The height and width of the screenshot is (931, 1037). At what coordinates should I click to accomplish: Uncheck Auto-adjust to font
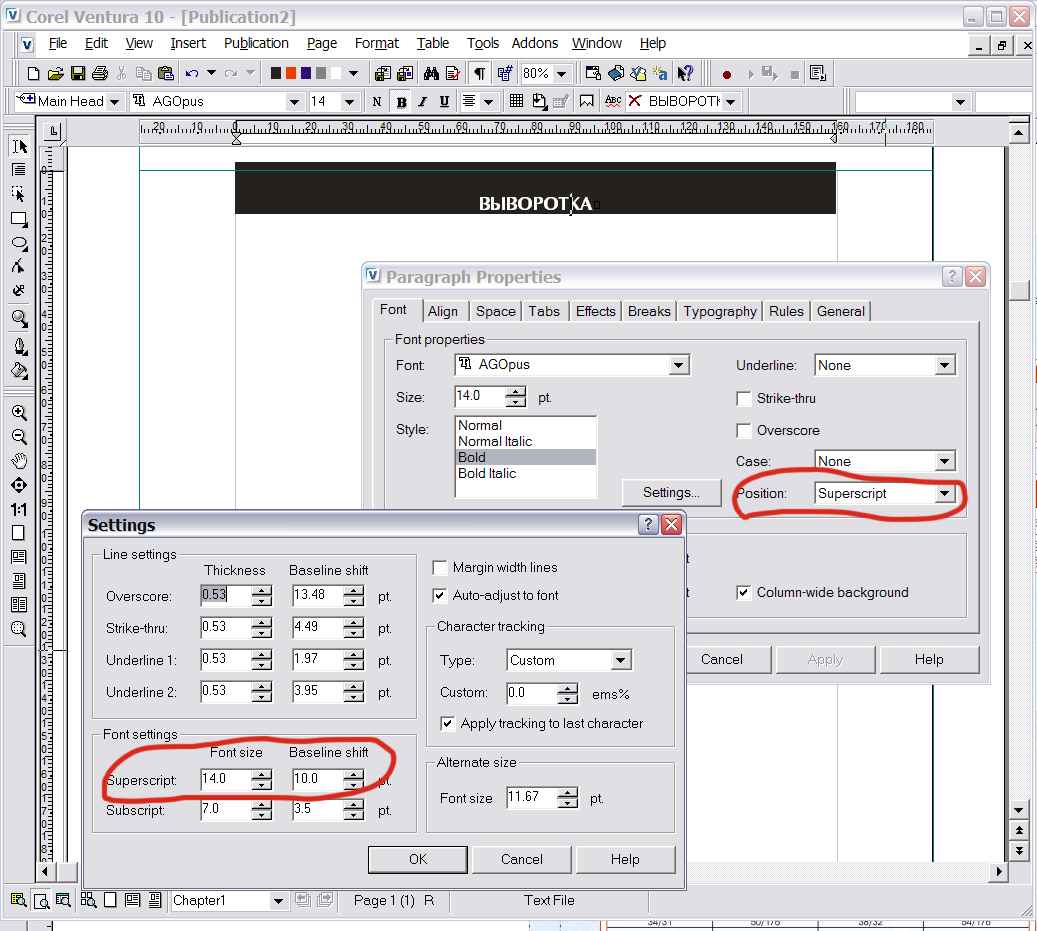tap(439, 596)
